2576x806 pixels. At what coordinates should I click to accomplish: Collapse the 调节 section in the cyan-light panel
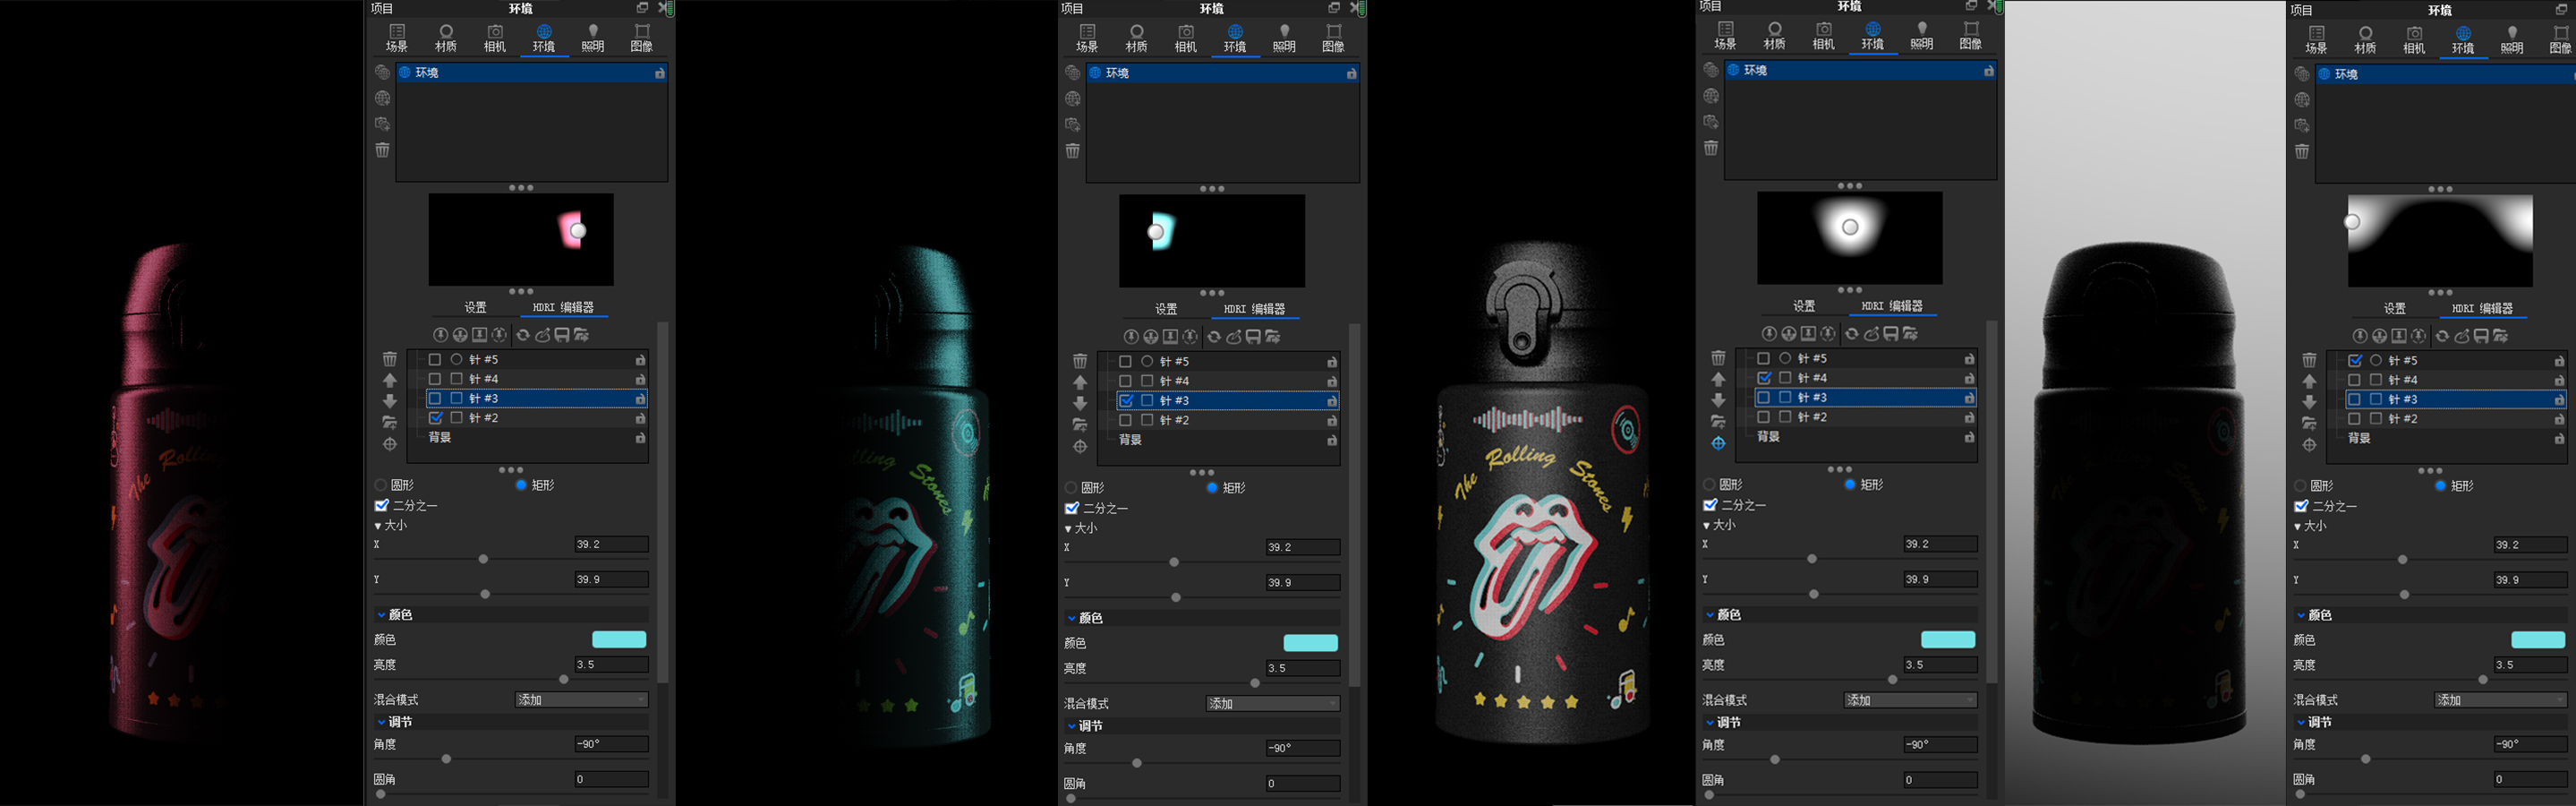point(1073,726)
